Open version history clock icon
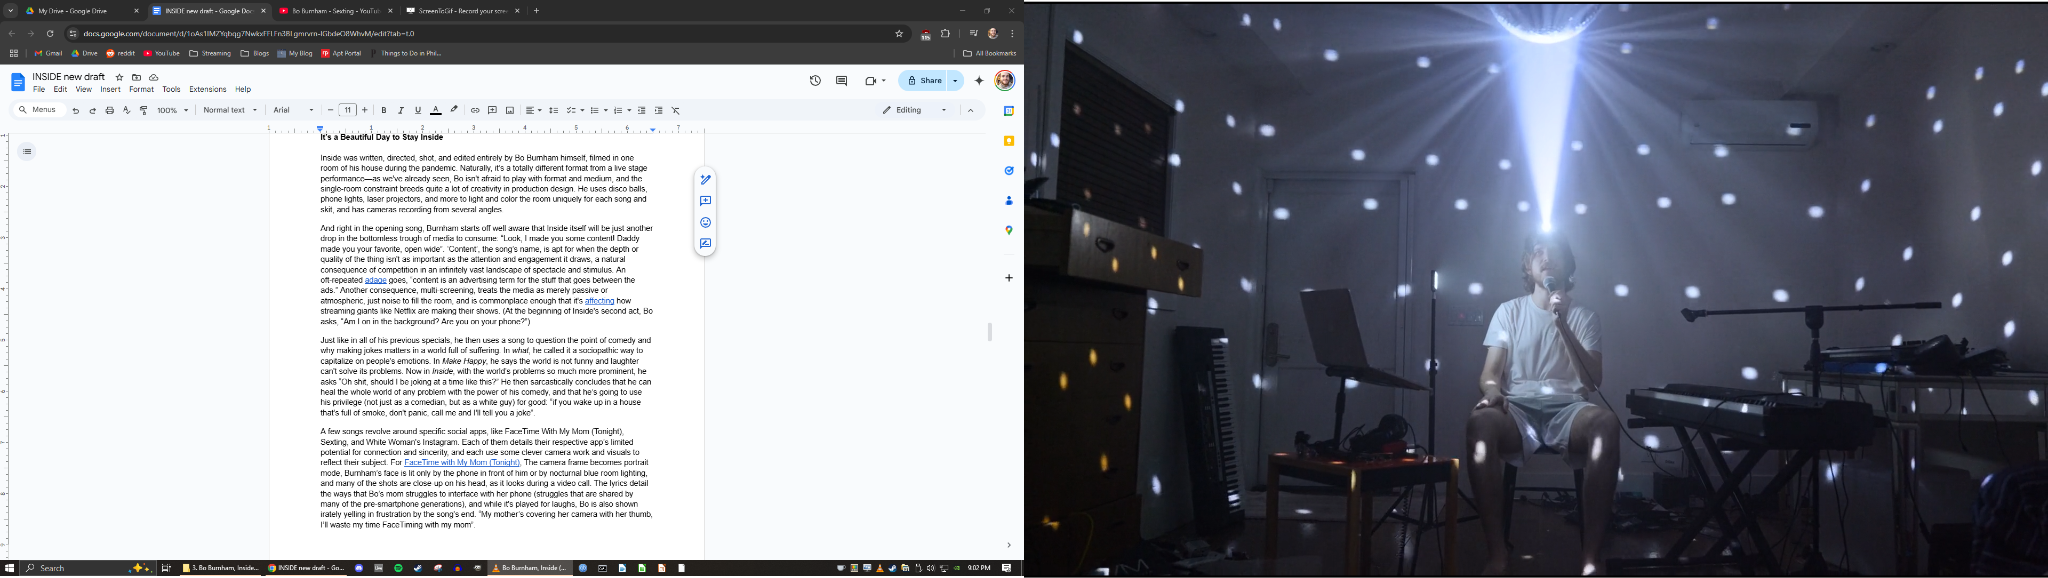 815,81
